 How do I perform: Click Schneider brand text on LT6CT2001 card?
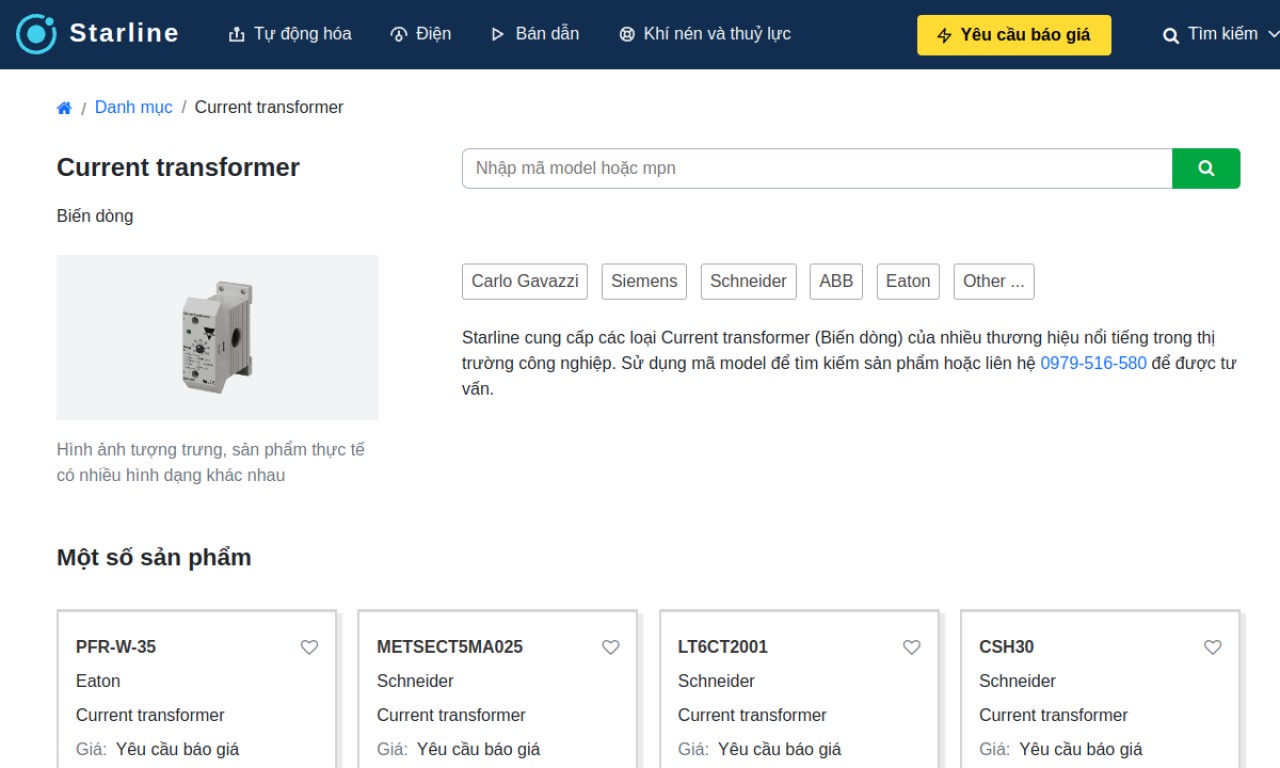(x=716, y=681)
